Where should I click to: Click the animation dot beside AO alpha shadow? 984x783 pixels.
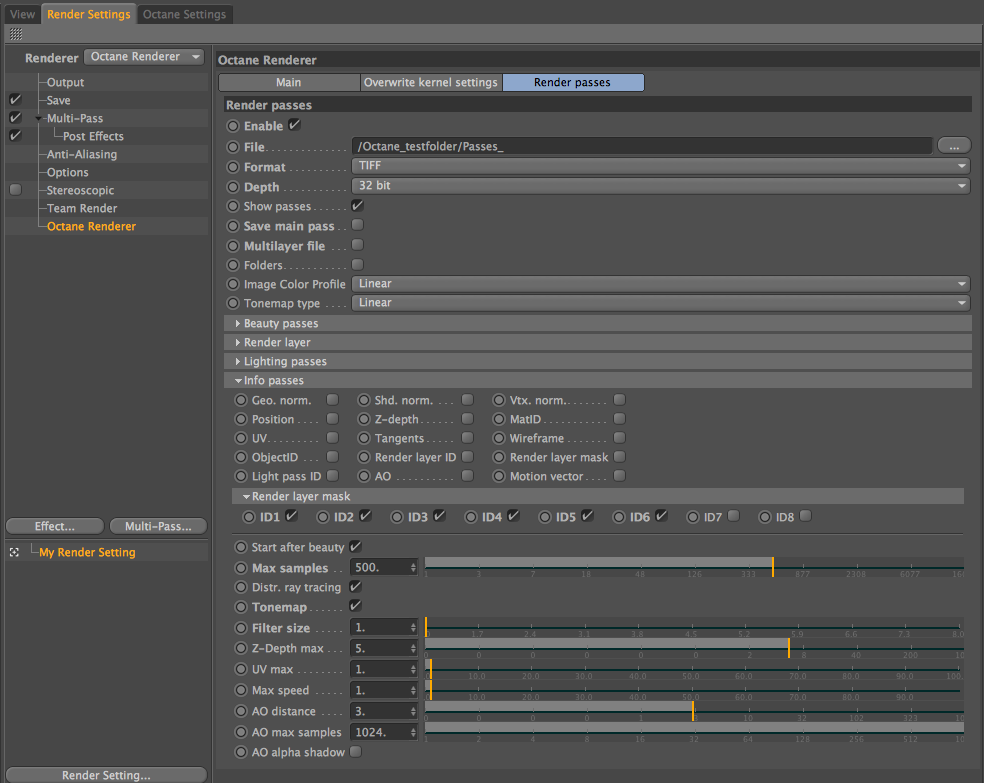point(241,752)
